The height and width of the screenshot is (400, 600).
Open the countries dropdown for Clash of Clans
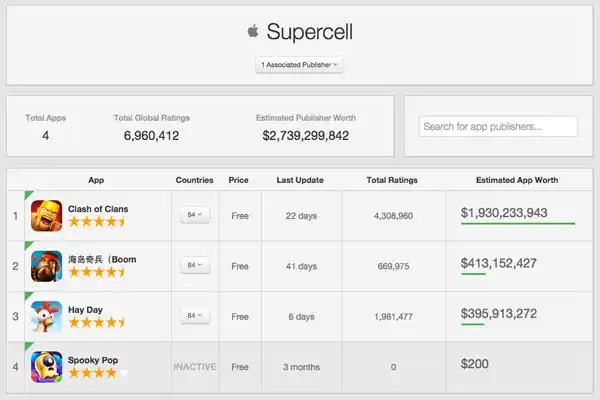tap(195, 215)
